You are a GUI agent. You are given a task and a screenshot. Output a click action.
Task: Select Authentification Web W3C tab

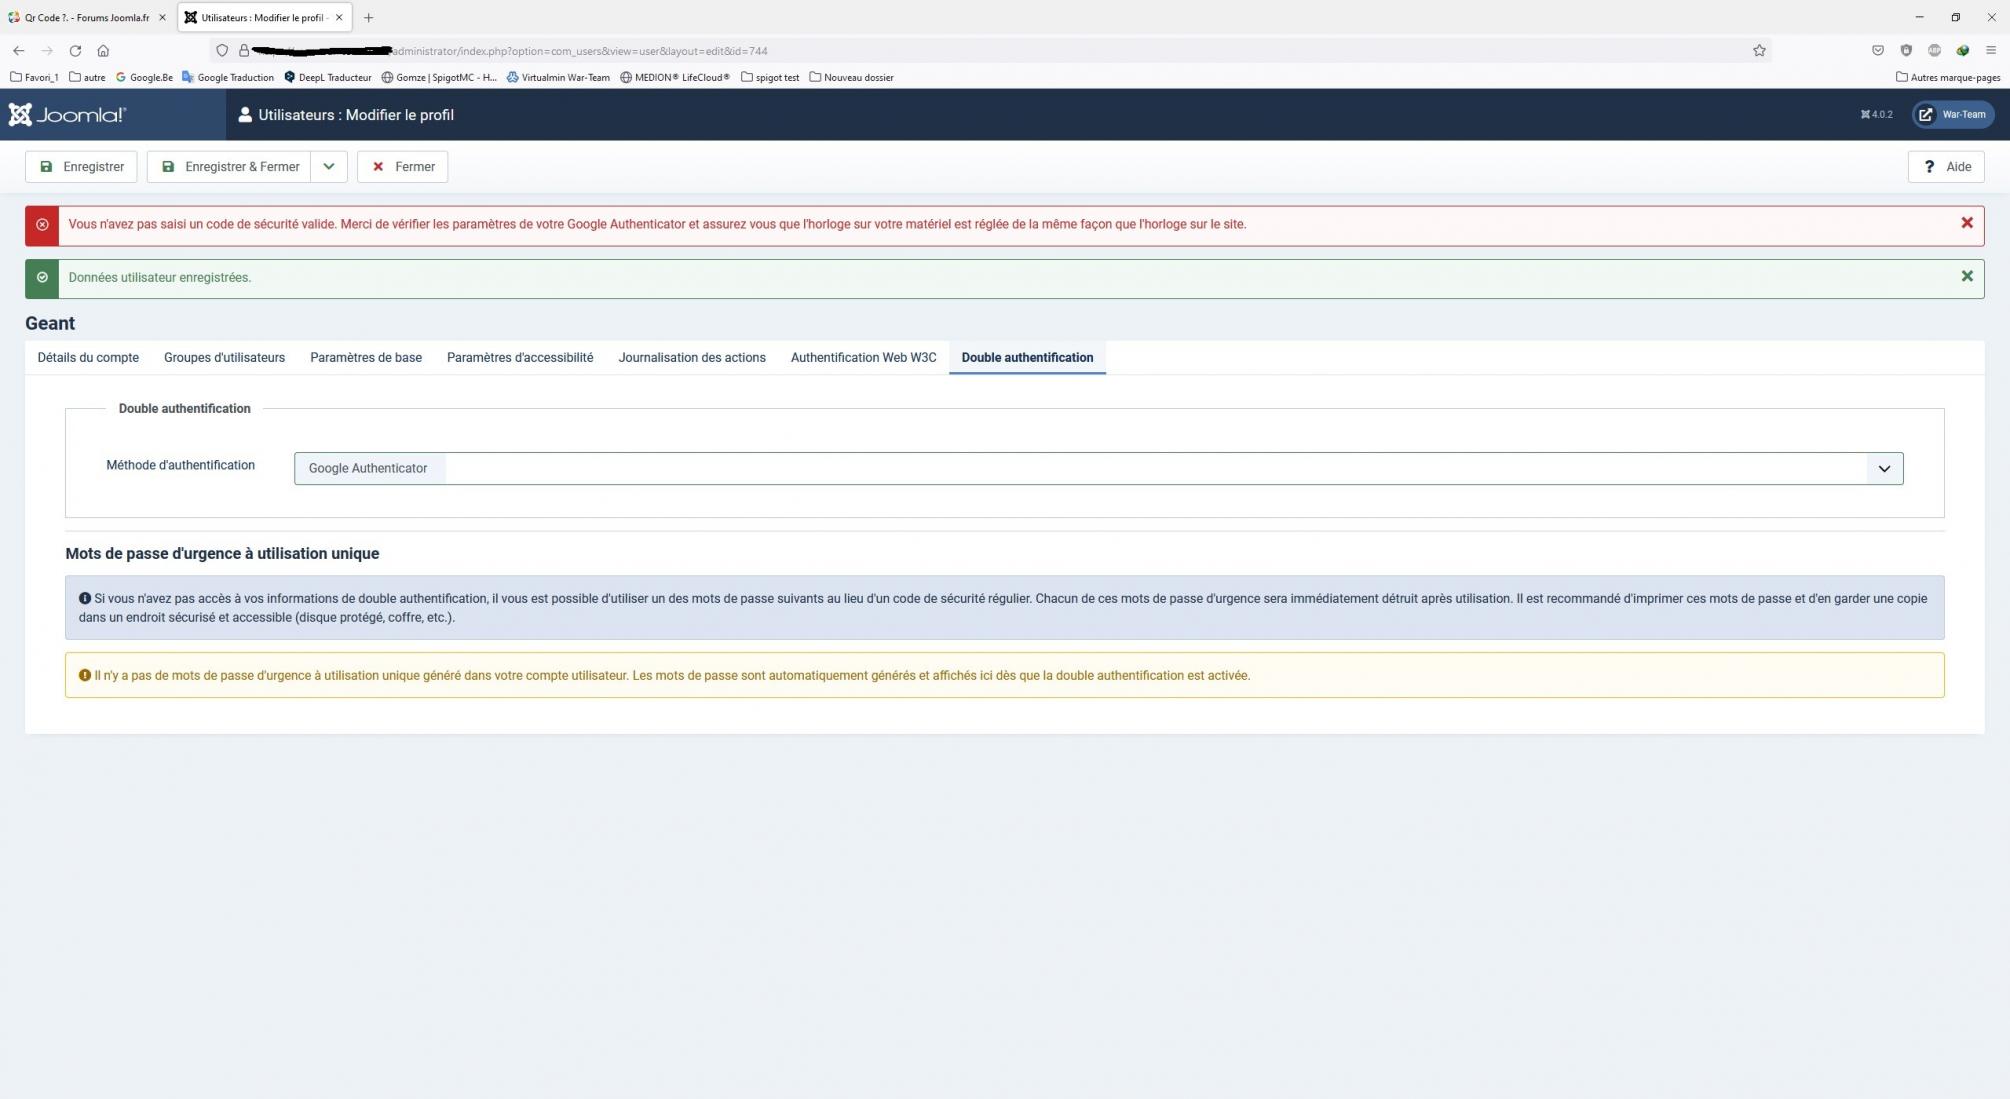pyautogui.click(x=864, y=358)
